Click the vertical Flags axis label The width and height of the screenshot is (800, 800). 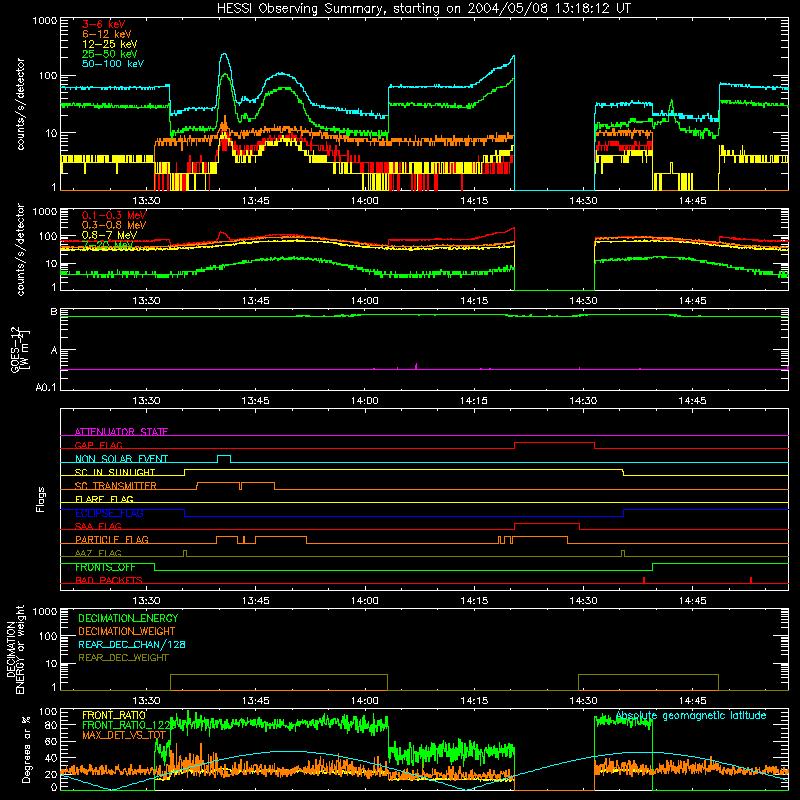(41, 499)
